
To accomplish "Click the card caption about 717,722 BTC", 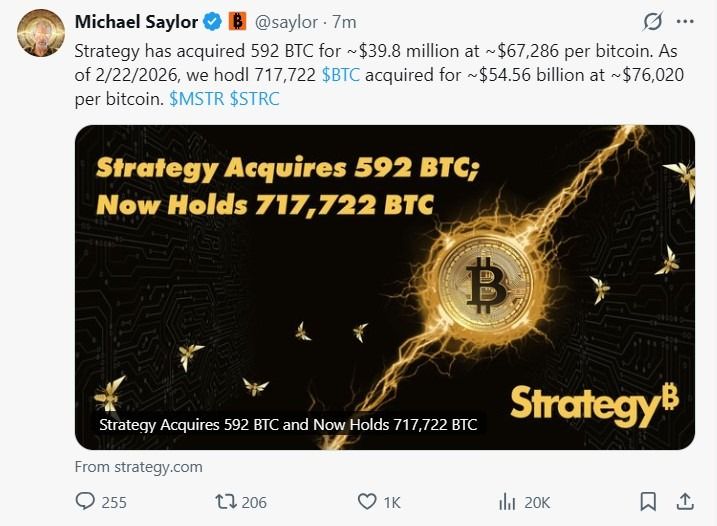I will click(x=289, y=425).
